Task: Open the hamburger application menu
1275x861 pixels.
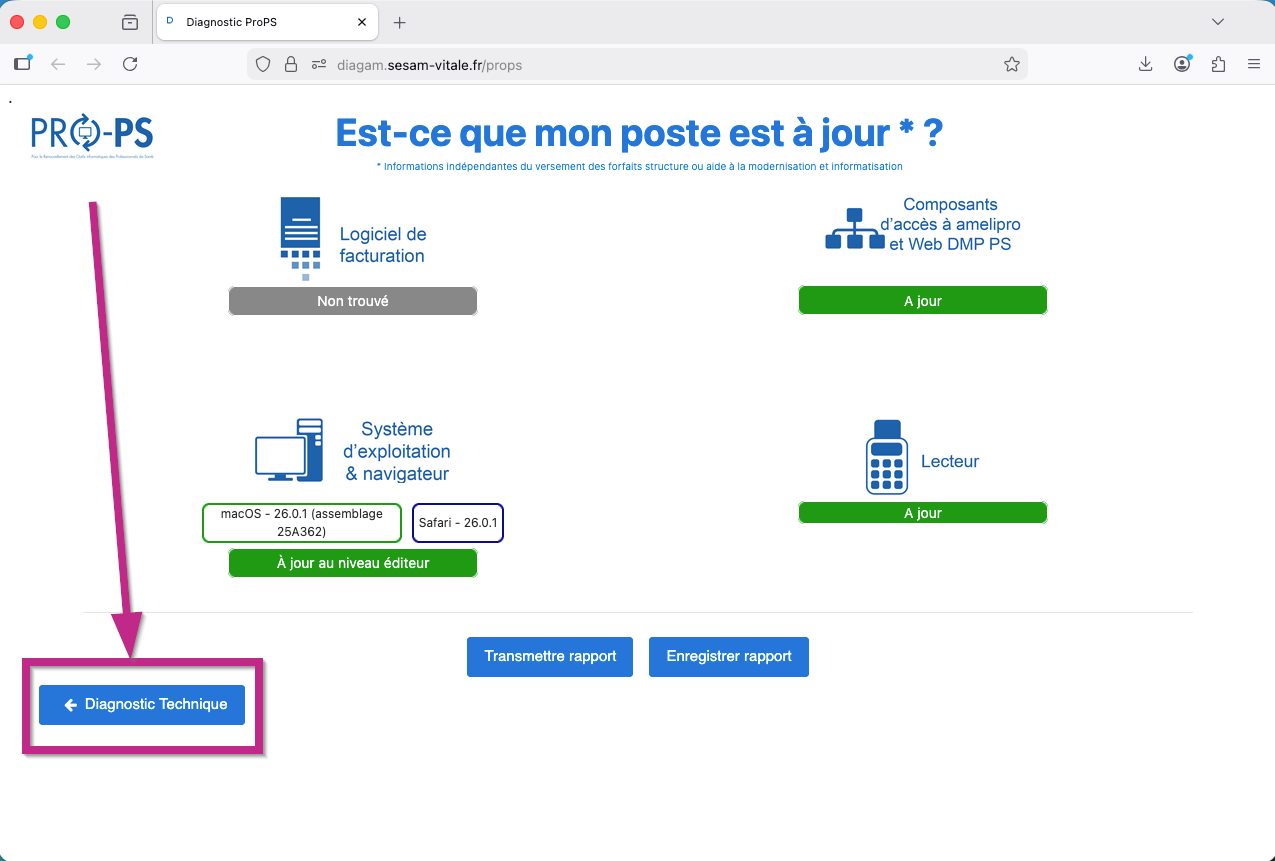Action: 1253,64
